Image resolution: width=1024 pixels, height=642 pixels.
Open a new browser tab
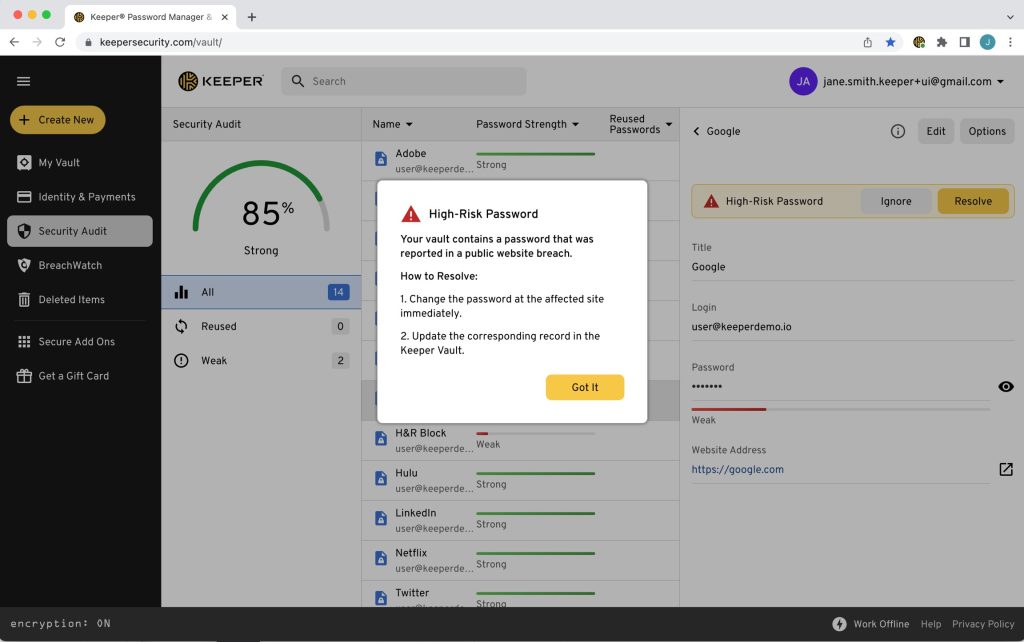tap(251, 17)
